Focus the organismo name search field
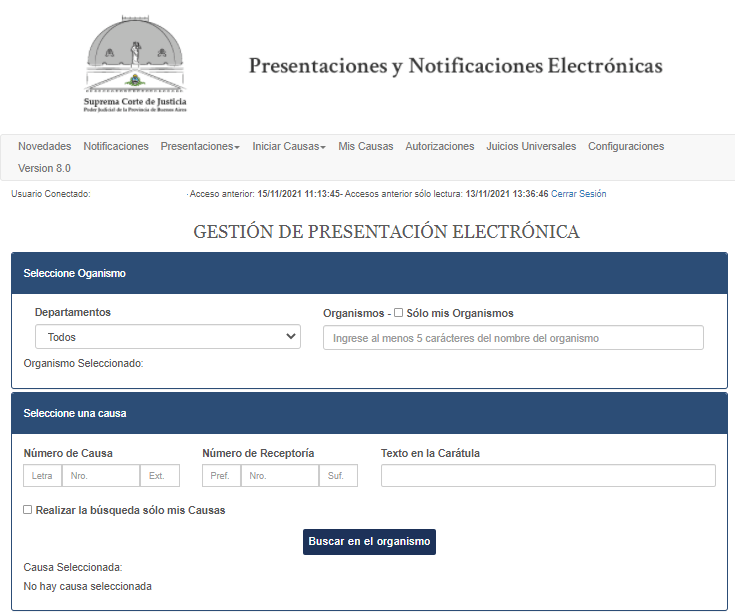Viewport: 735px width, 613px height. pos(513,338)
